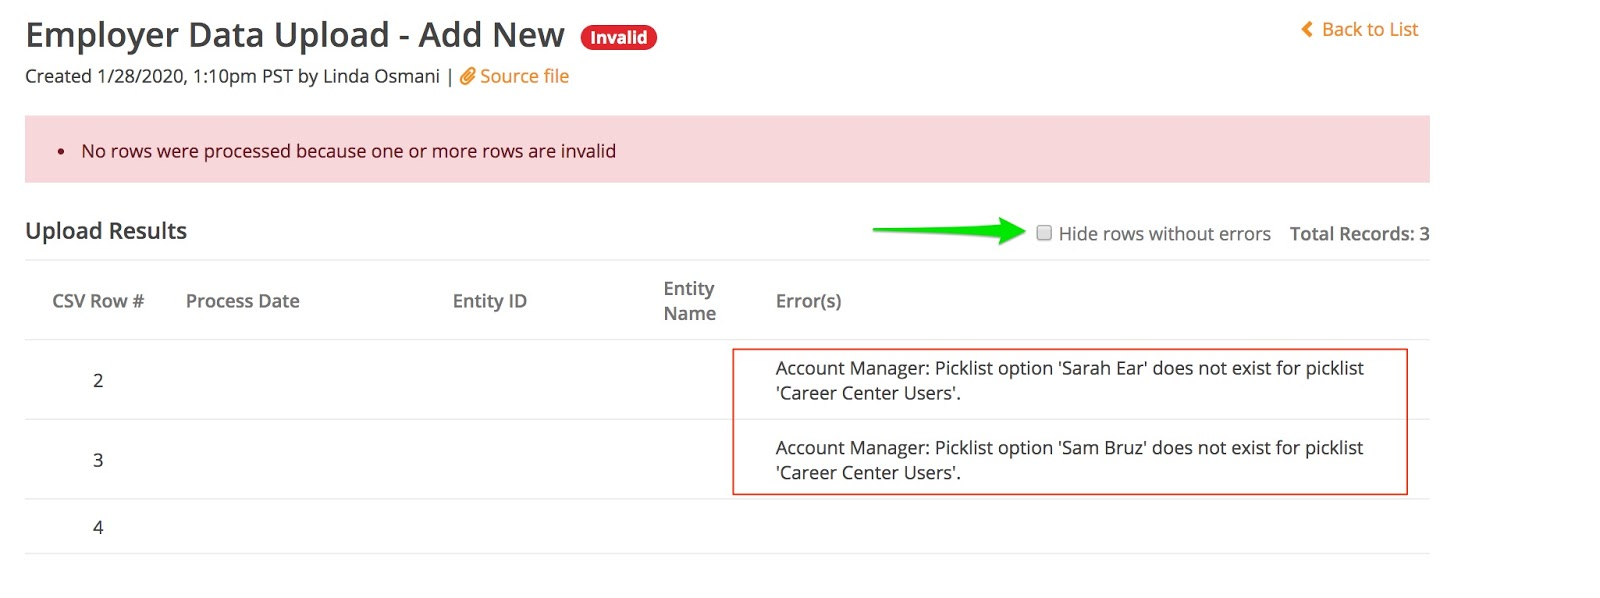This screenshot has width=1600, height=598.
Task: Click the CSV Row # column header
Action: (x=98, y=301)
